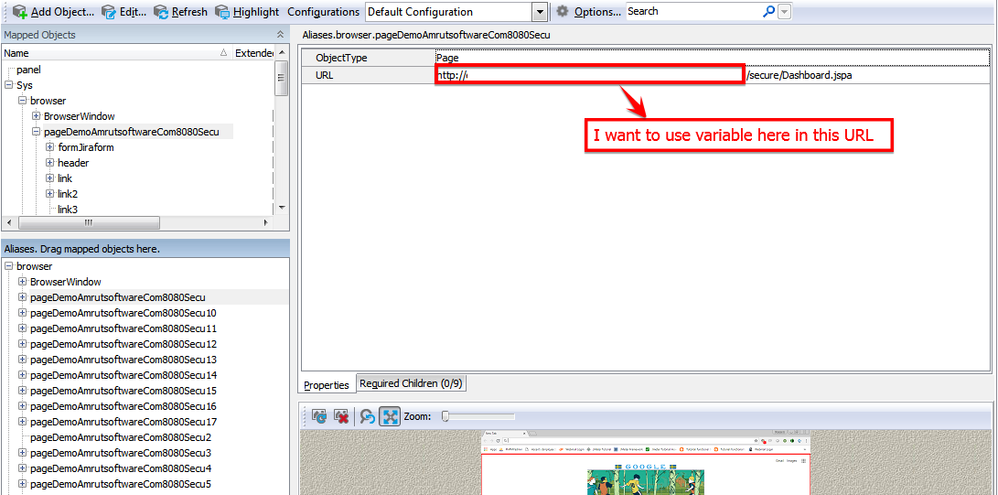998x495 pixels.
Task: Click the object screenshot preview thumbnail
Action: 645,462
